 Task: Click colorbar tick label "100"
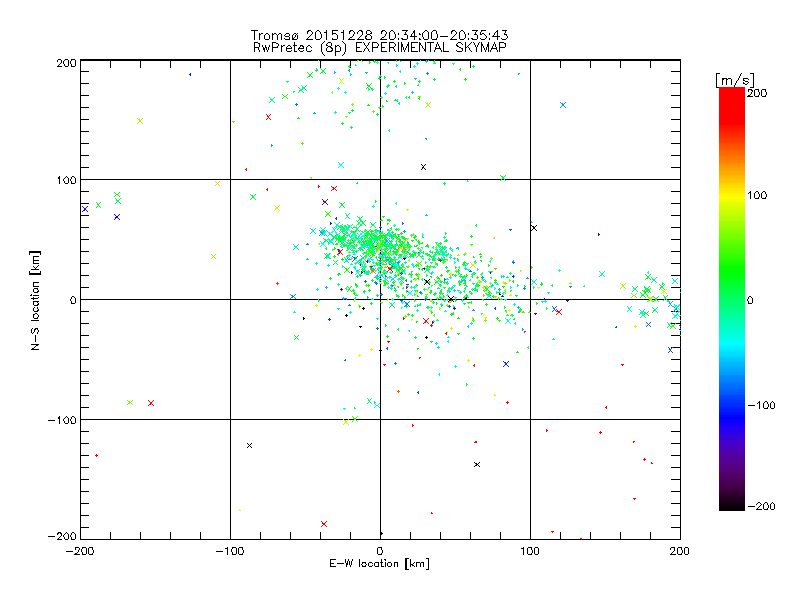[757, 195]
